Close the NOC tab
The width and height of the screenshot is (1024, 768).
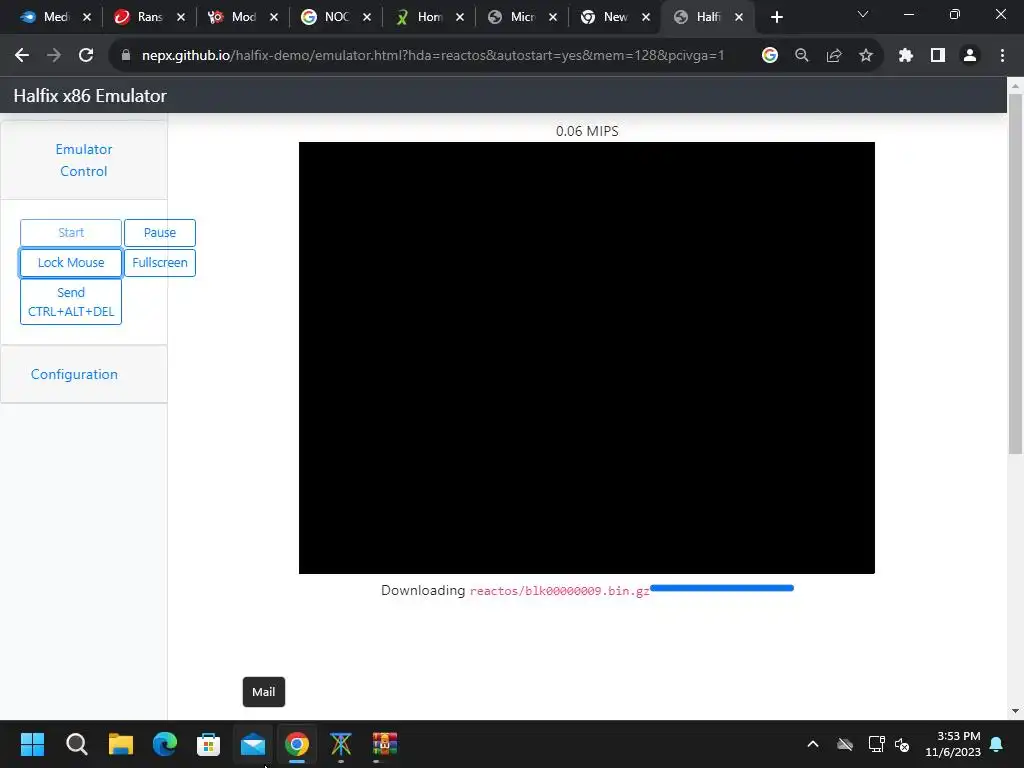[x=367, y=17]
